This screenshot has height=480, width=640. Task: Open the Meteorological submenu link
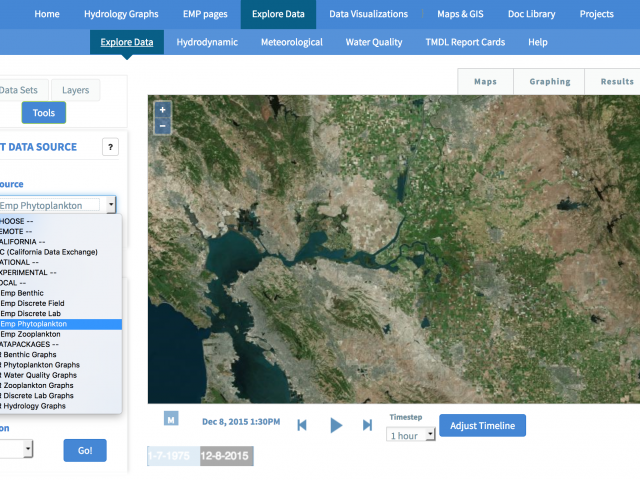point(292,42)
